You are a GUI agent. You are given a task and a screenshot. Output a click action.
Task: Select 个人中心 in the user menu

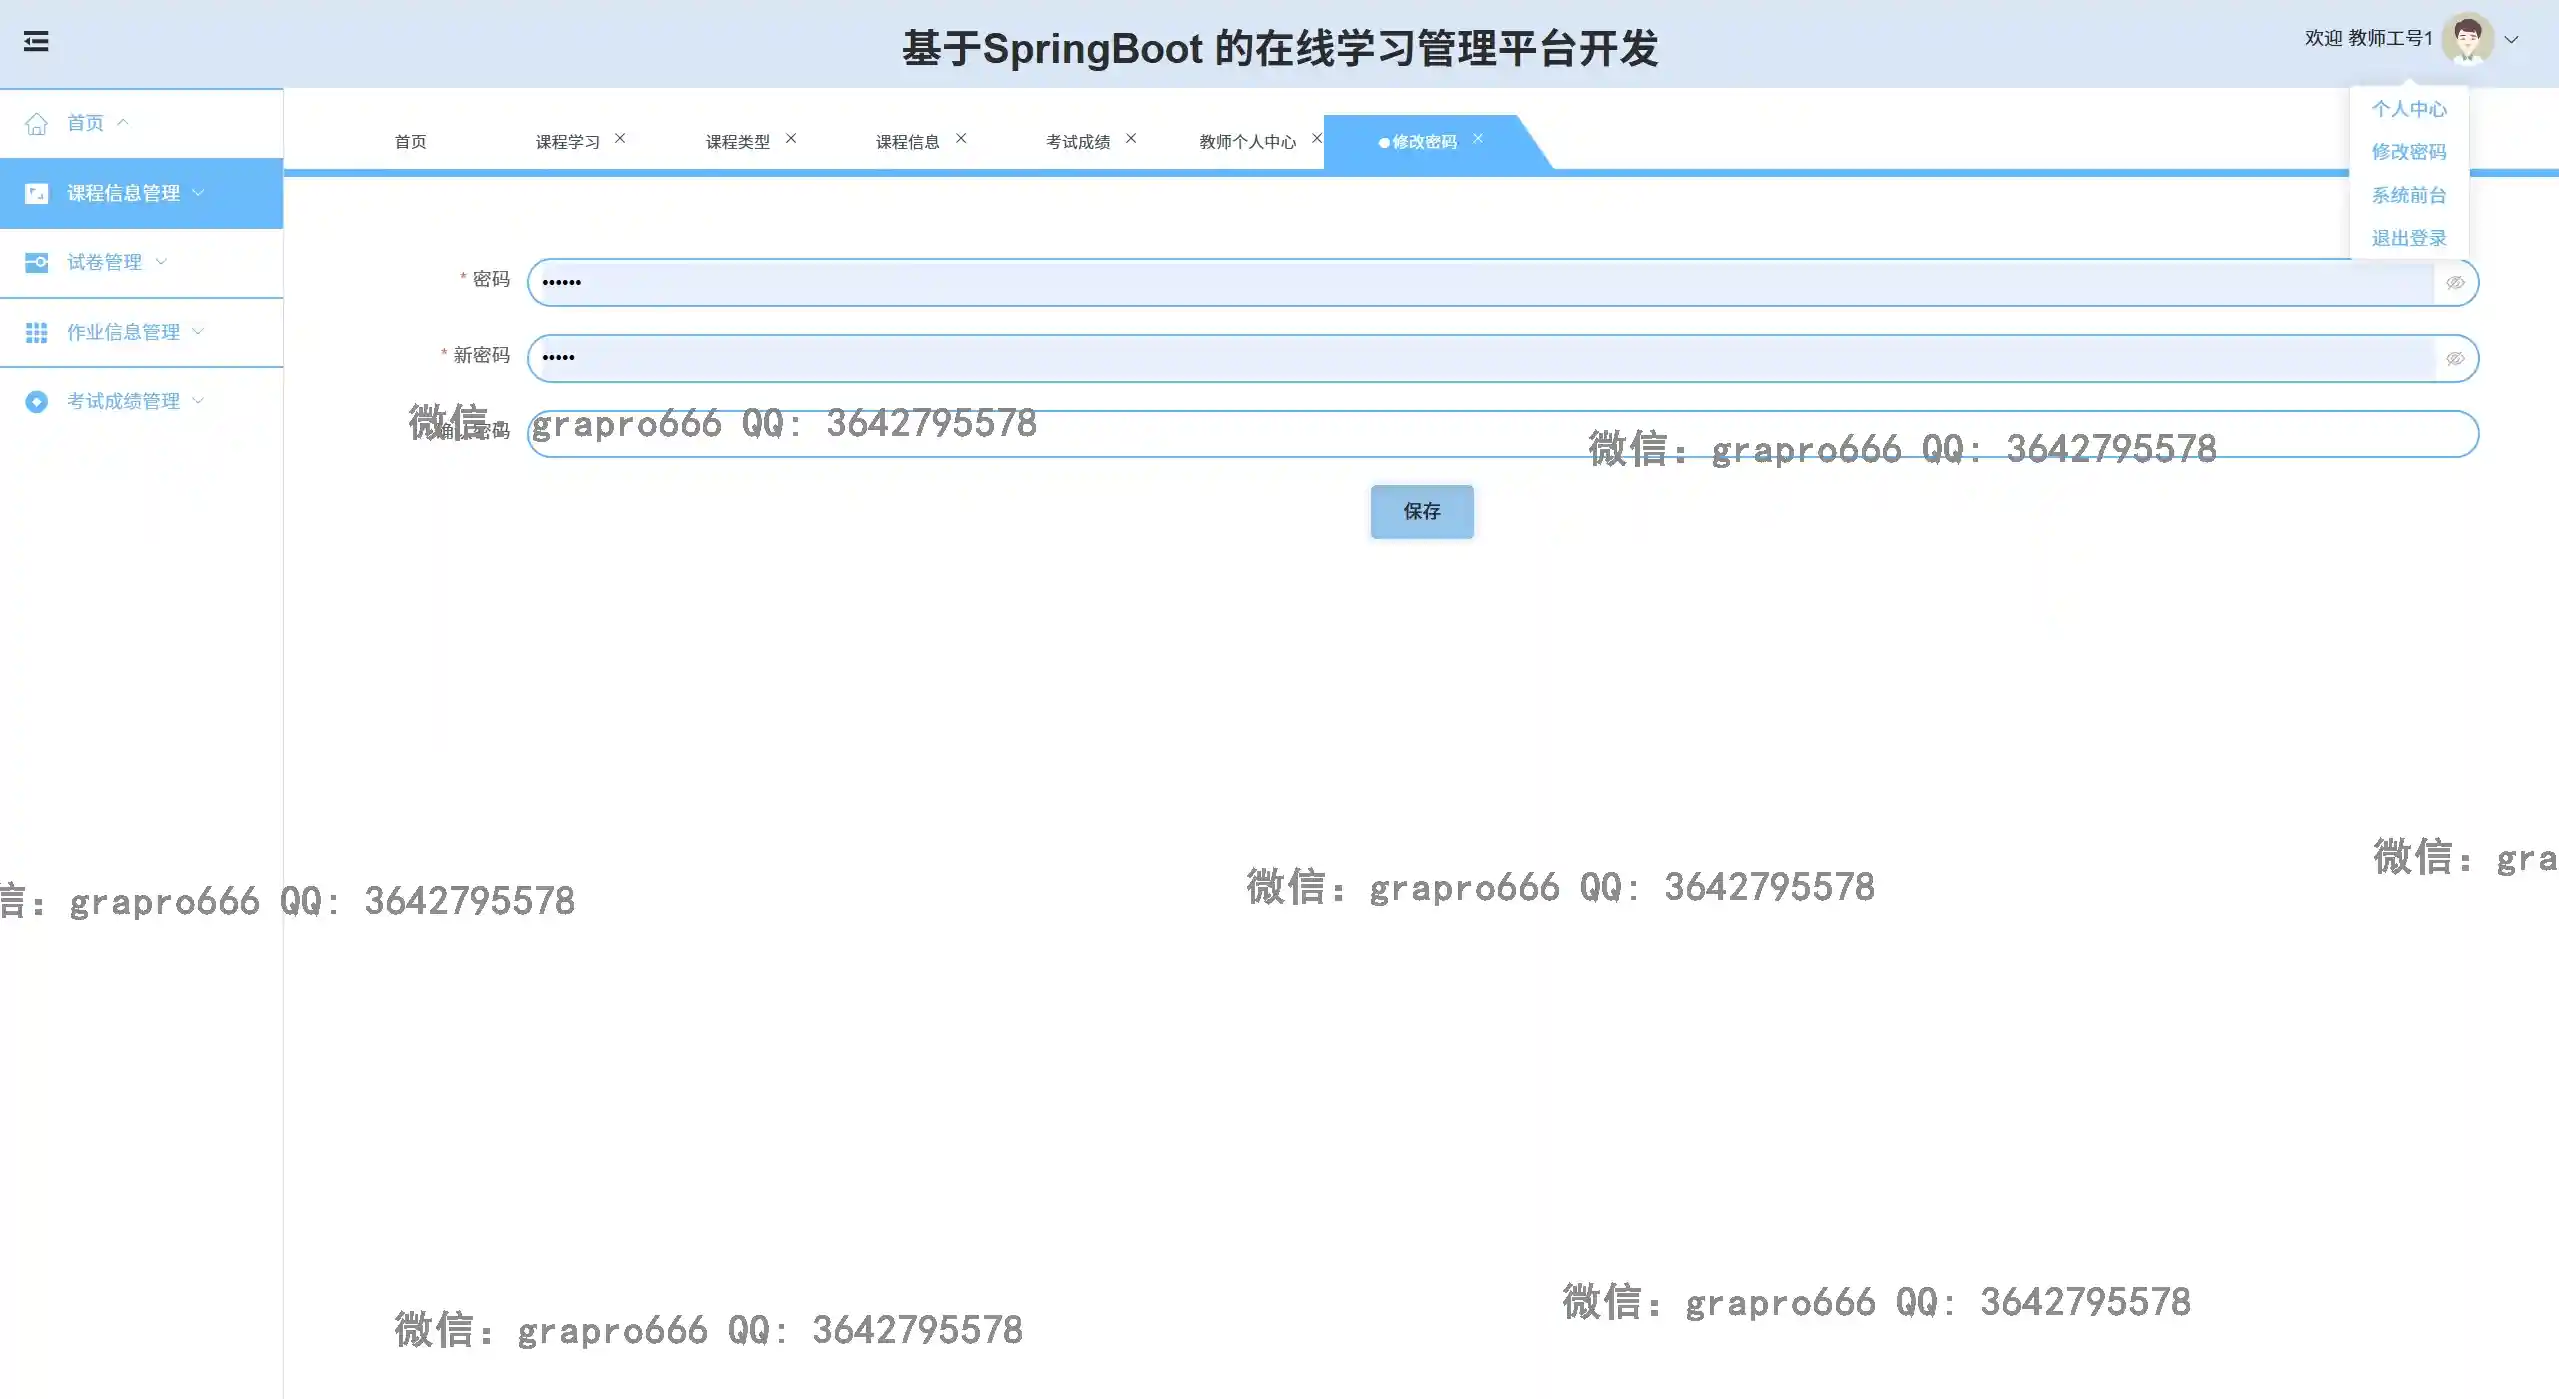coord(2408,109)
